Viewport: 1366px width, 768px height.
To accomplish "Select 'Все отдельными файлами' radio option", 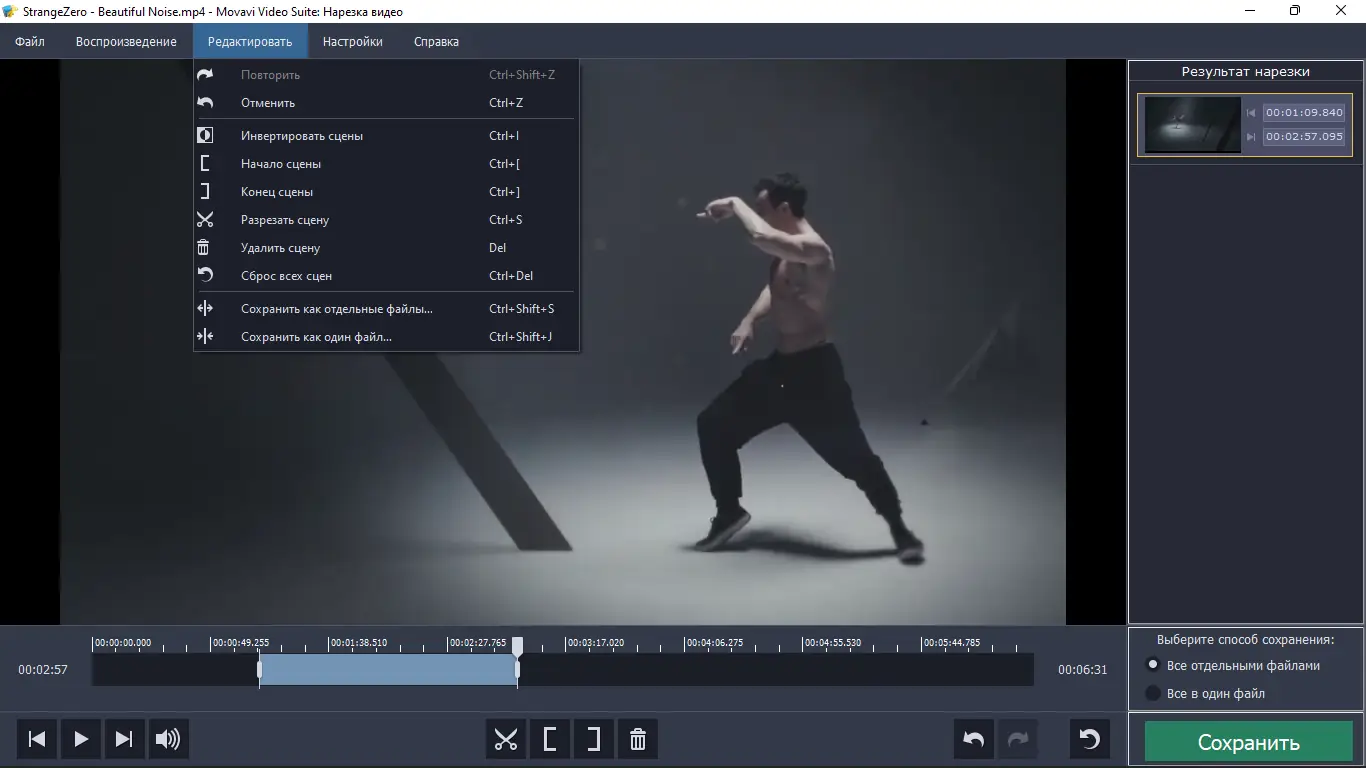I will coord(1232,665).
